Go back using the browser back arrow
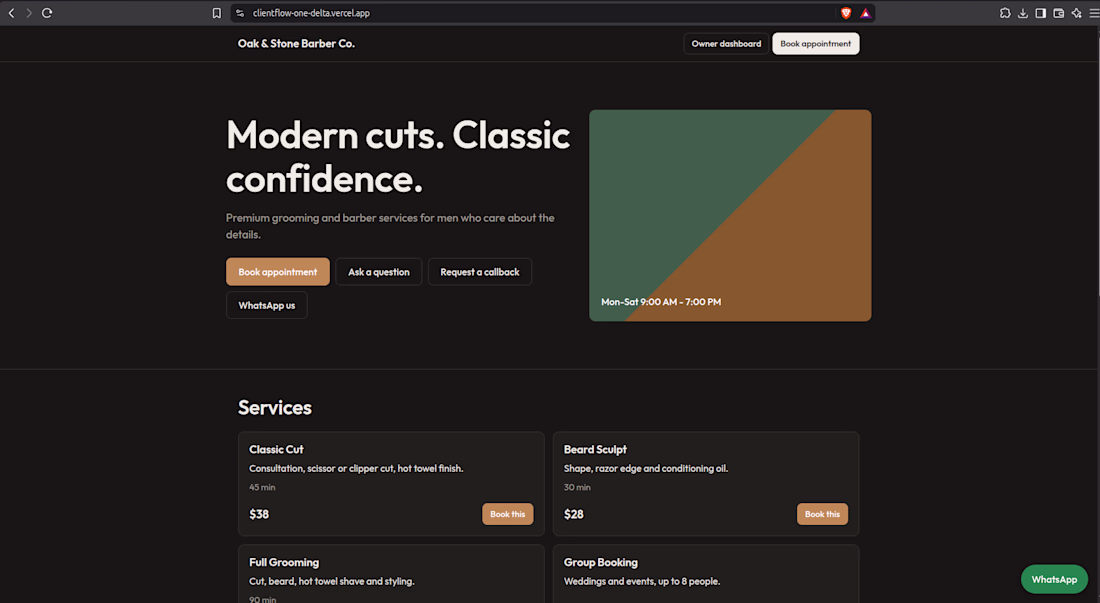1100x603 pixels. tap(11, 13)
